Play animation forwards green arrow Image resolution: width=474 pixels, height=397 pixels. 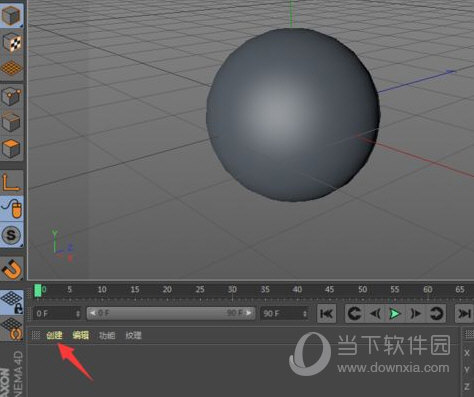point(395,313)
